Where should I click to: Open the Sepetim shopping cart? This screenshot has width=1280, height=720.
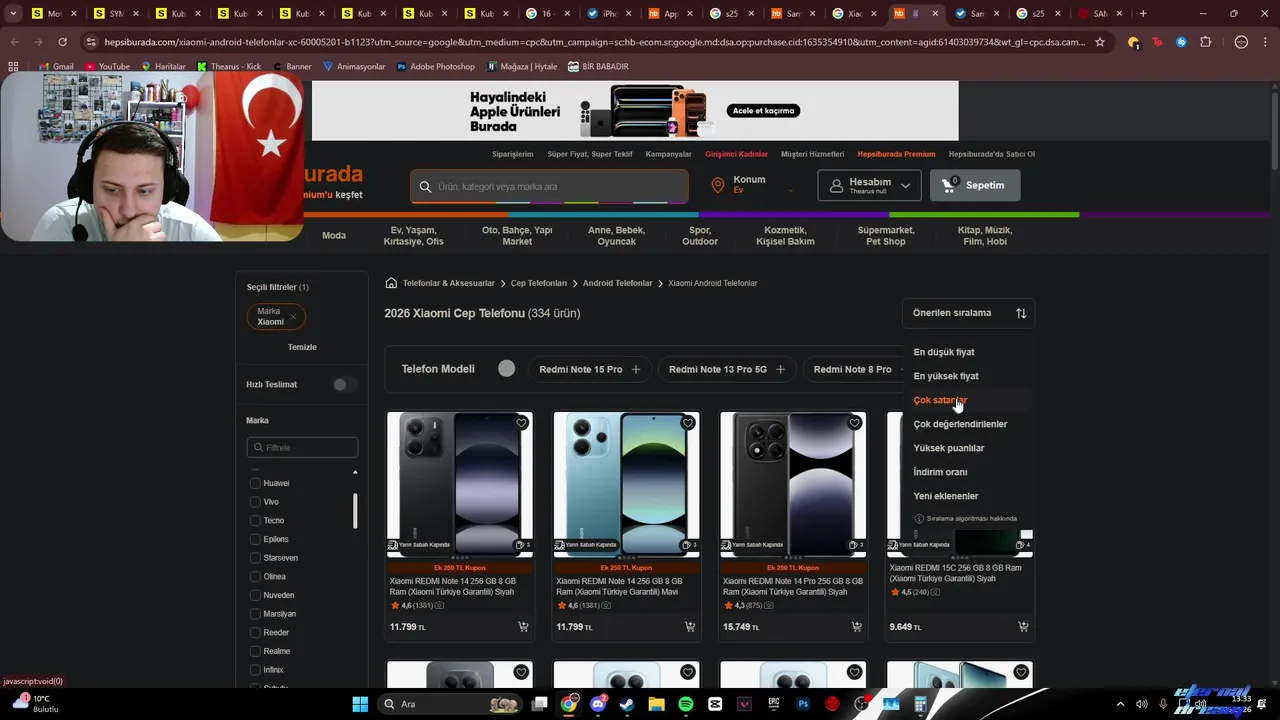(x=975, y=185)
